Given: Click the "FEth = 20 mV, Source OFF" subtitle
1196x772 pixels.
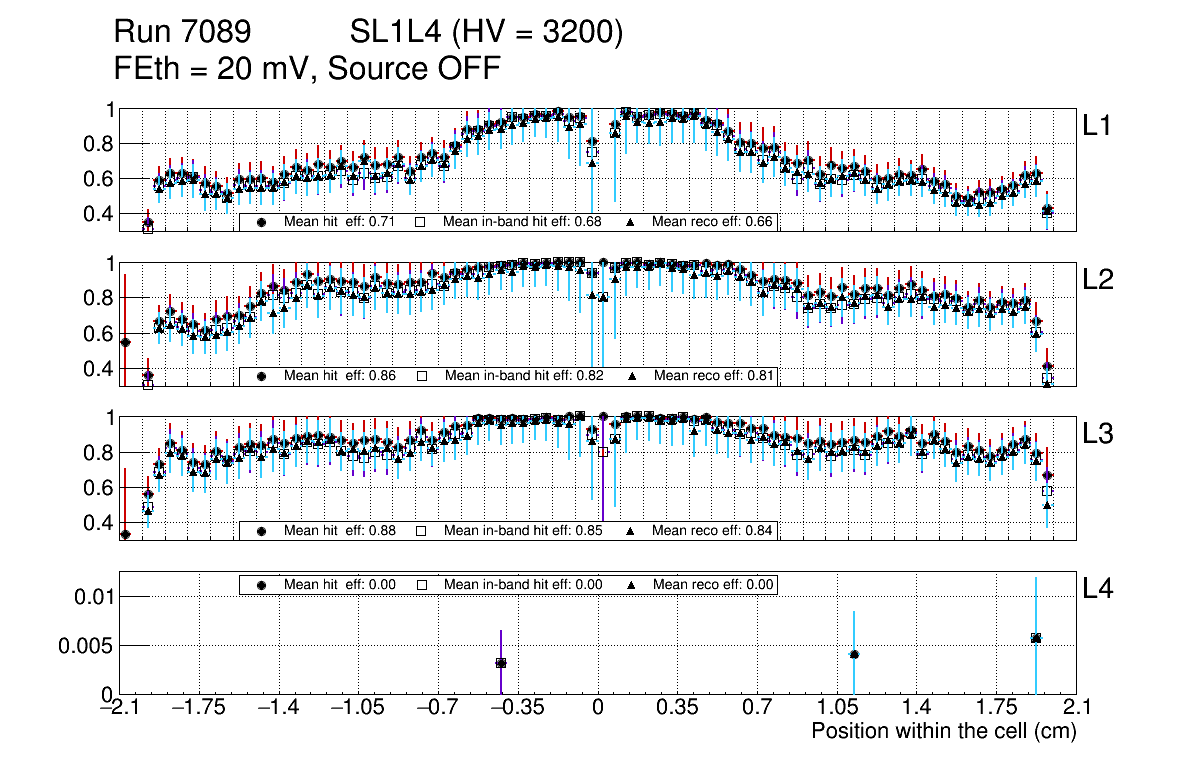Looking at the screenshot, I should (x=307, y=69).
